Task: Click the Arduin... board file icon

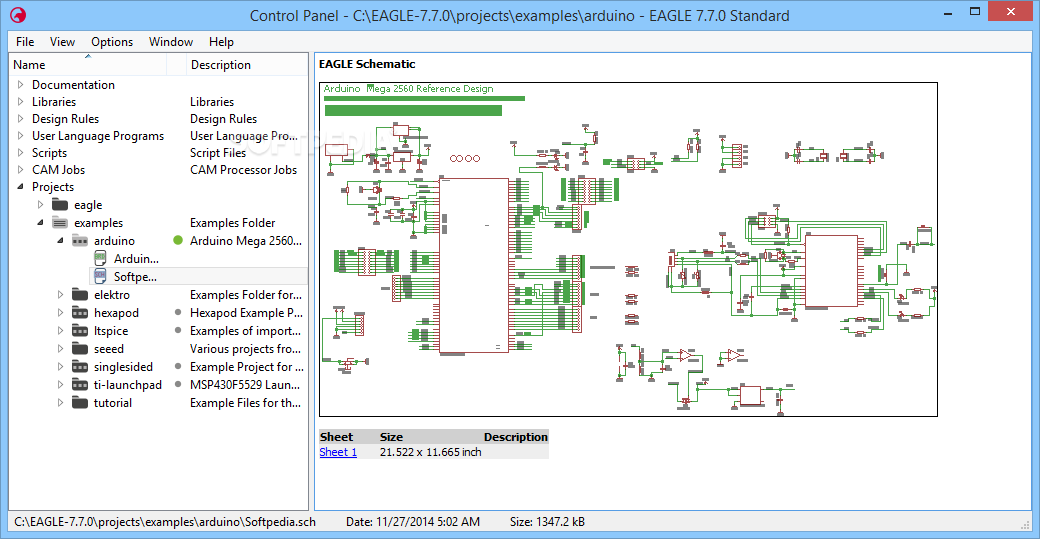Action: coord(100,258)
